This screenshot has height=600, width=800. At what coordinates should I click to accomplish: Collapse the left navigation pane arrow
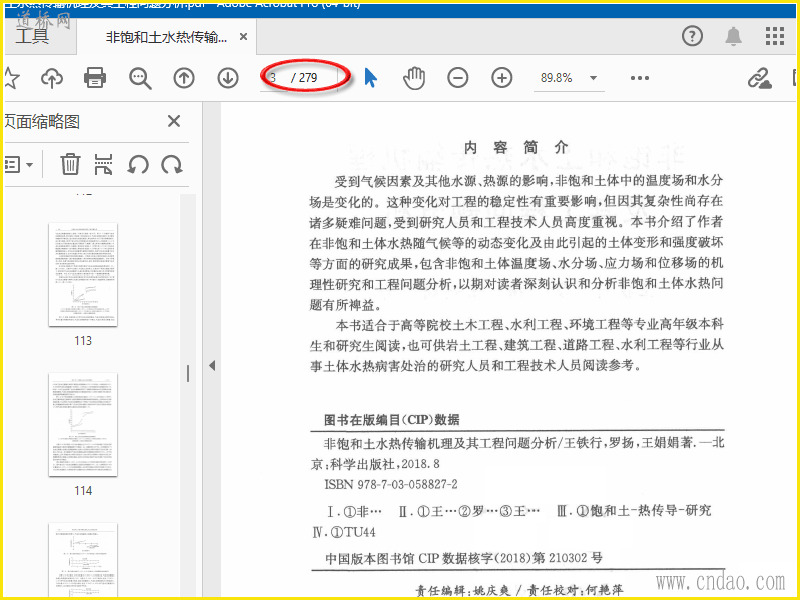[212, 365]
